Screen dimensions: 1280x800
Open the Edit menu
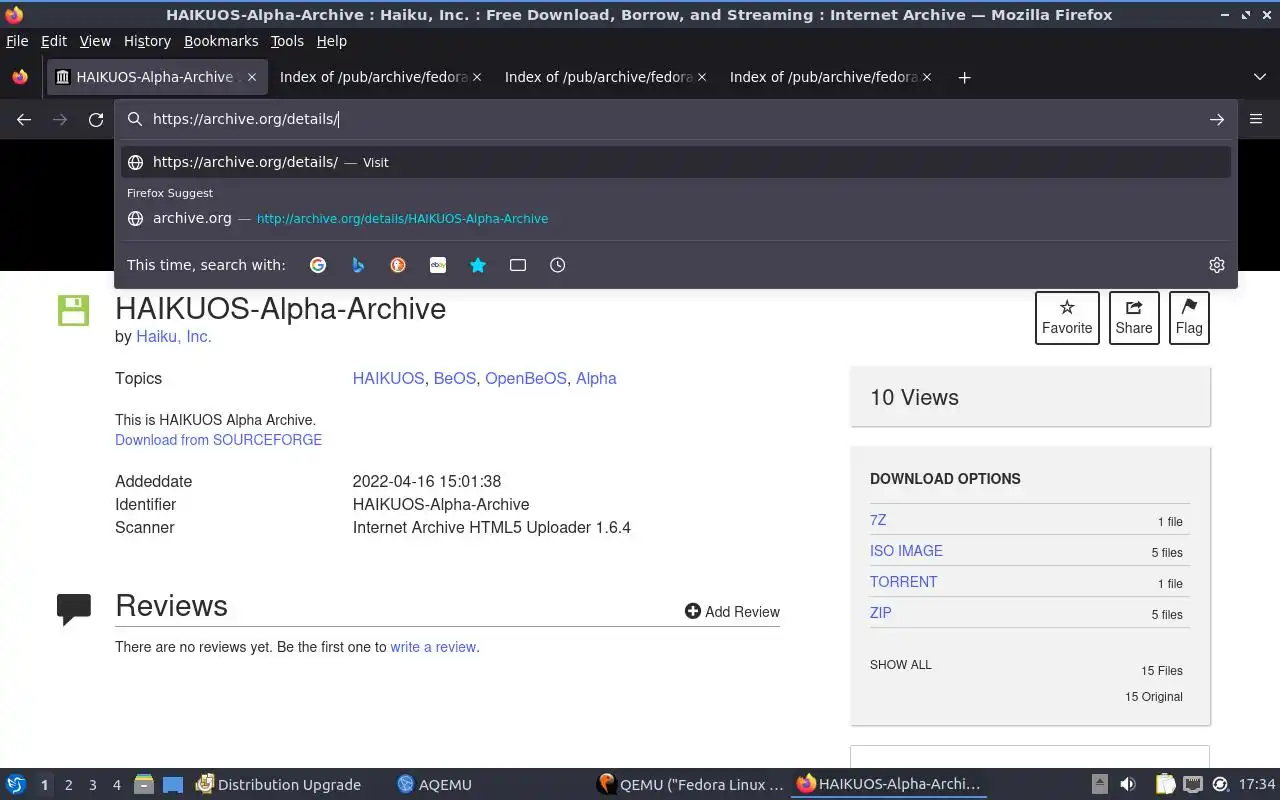[54, 41]
